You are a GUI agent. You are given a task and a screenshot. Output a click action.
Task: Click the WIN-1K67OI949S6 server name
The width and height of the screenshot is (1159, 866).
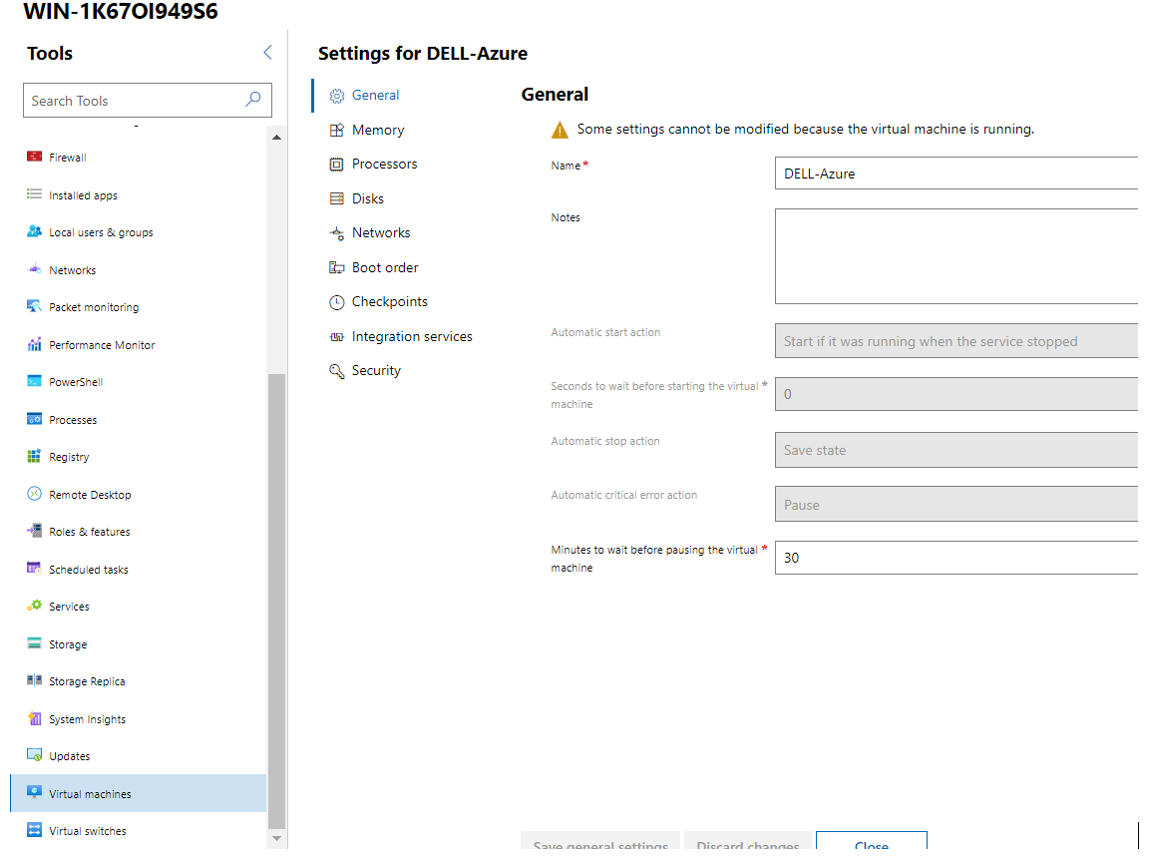coord(120,11)
